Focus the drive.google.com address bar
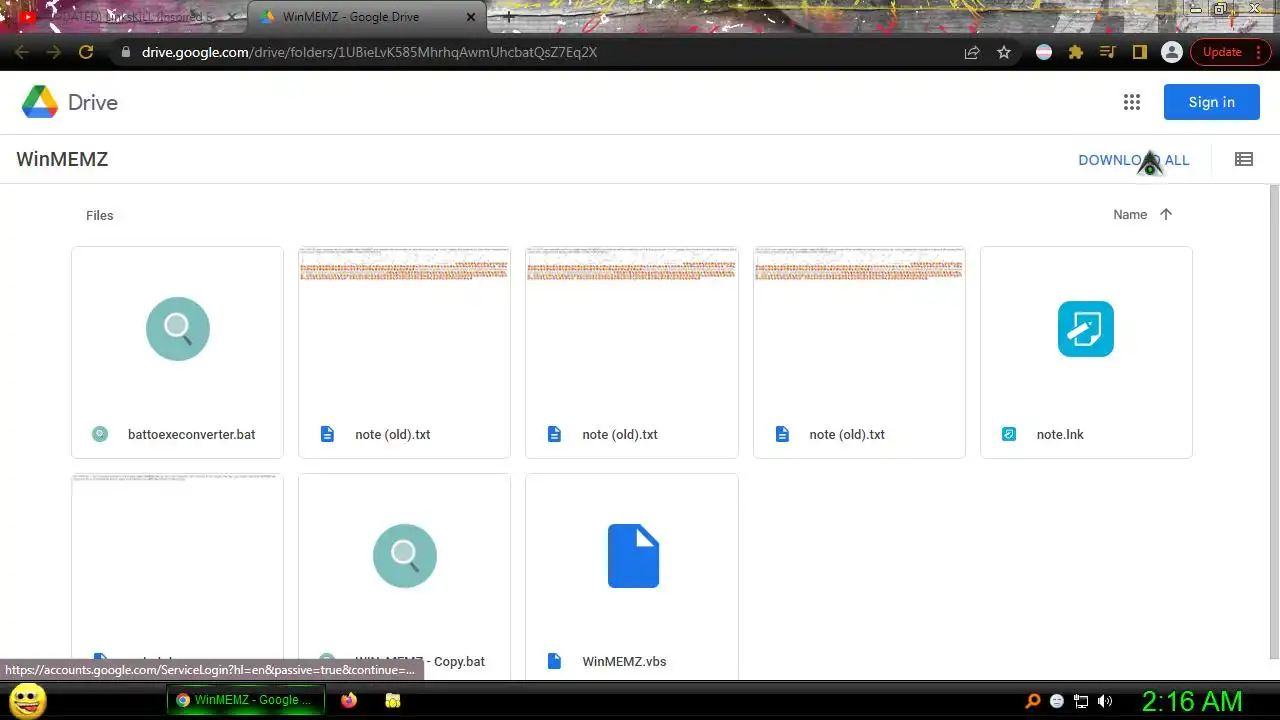 tap(540, 52)
